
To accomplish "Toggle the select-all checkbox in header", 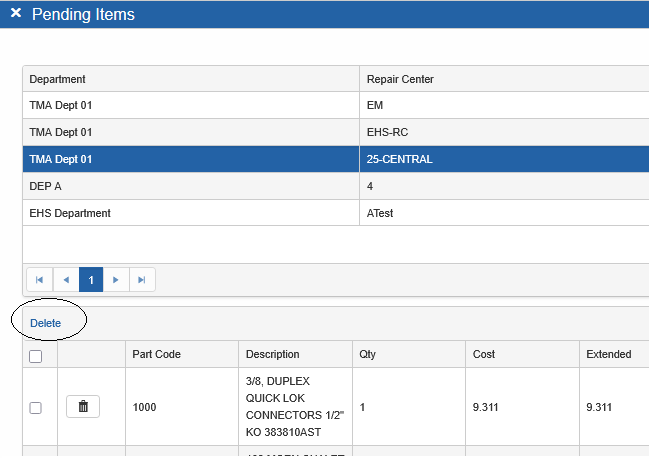I will [x=36, y=356].
